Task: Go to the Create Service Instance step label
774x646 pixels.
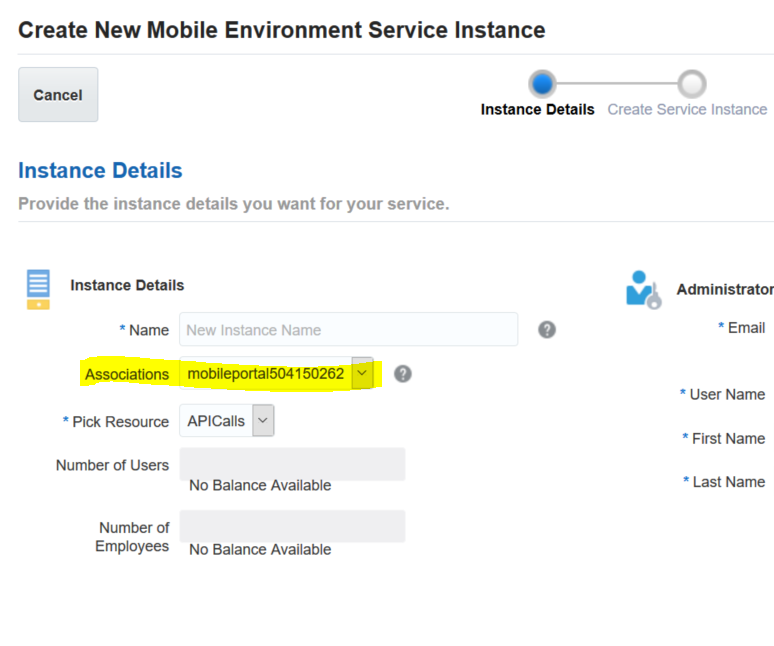Action: click(687, 110)
